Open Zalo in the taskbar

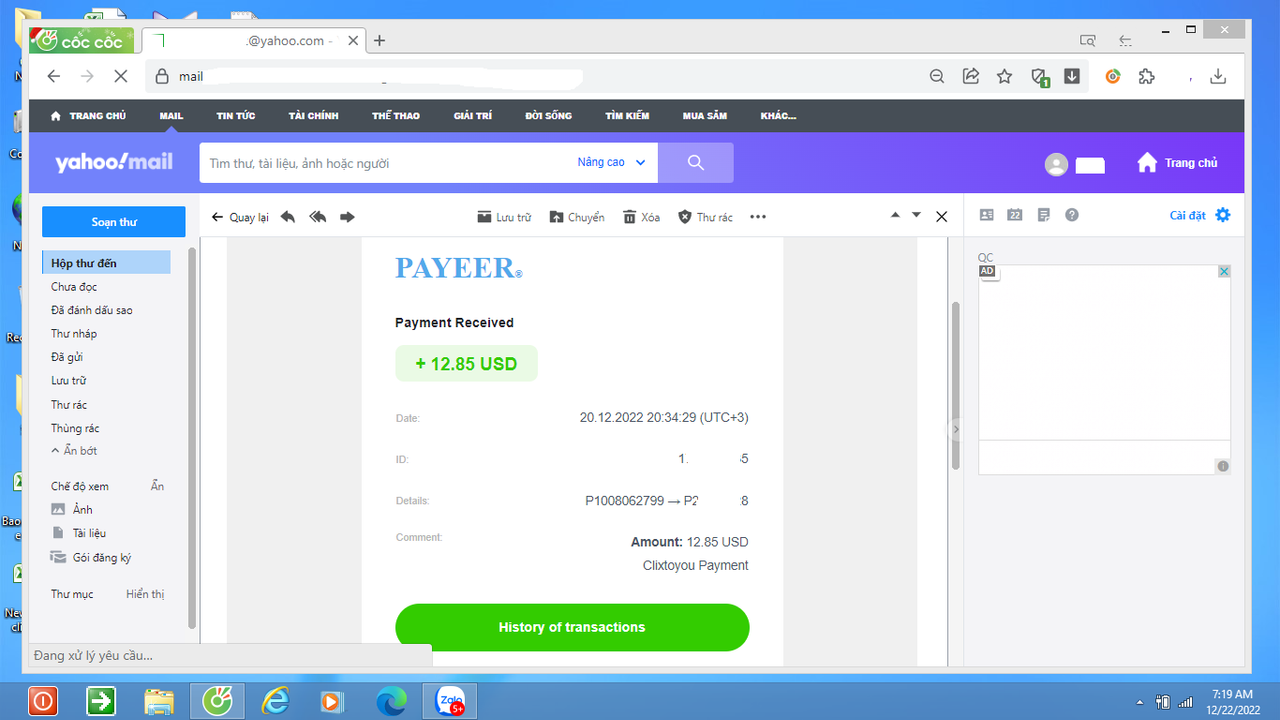click(x=451, y=701)
